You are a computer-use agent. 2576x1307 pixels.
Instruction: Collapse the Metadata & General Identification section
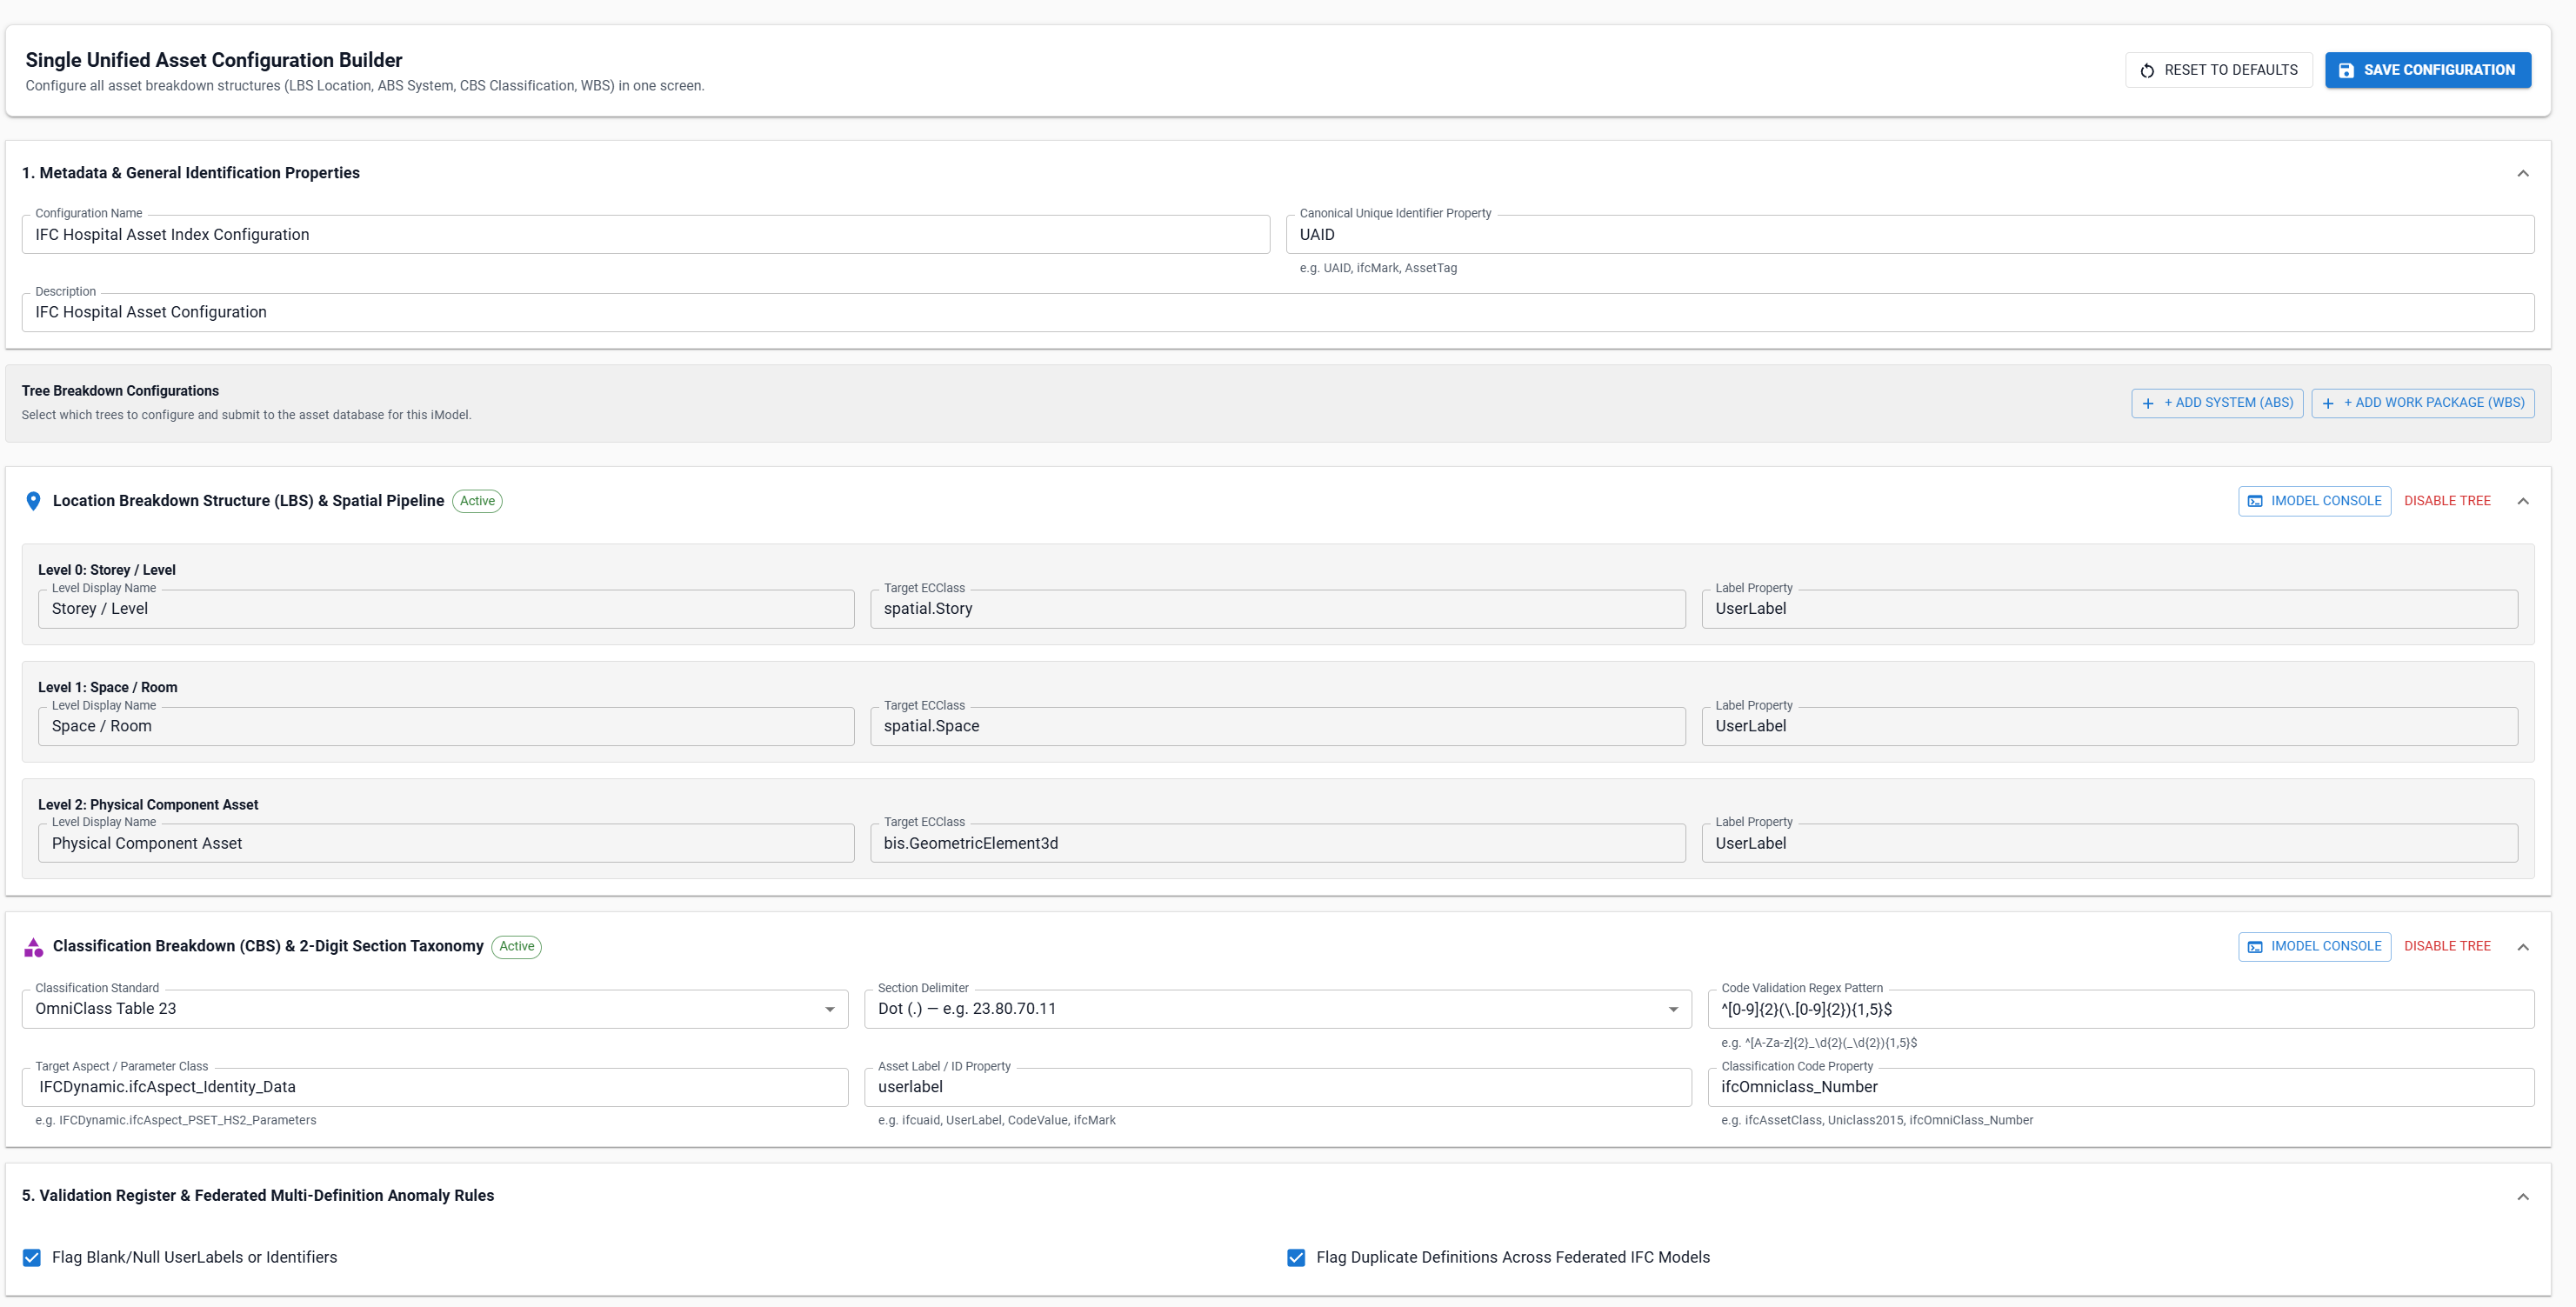[x=2523, y=173]
